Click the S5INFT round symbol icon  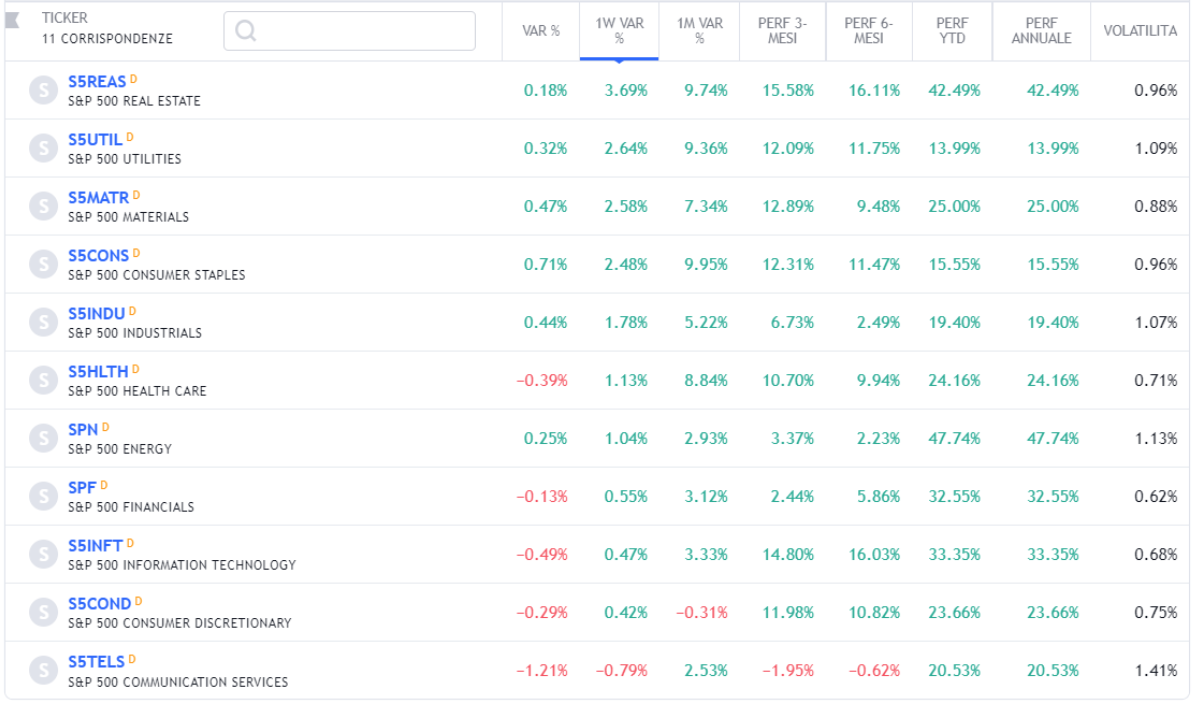point(42,554)
